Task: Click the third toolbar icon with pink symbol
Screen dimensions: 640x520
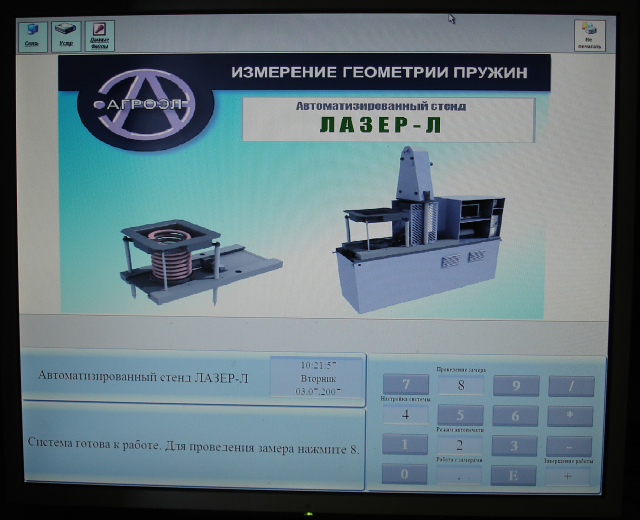Action: tap(99, 35)
